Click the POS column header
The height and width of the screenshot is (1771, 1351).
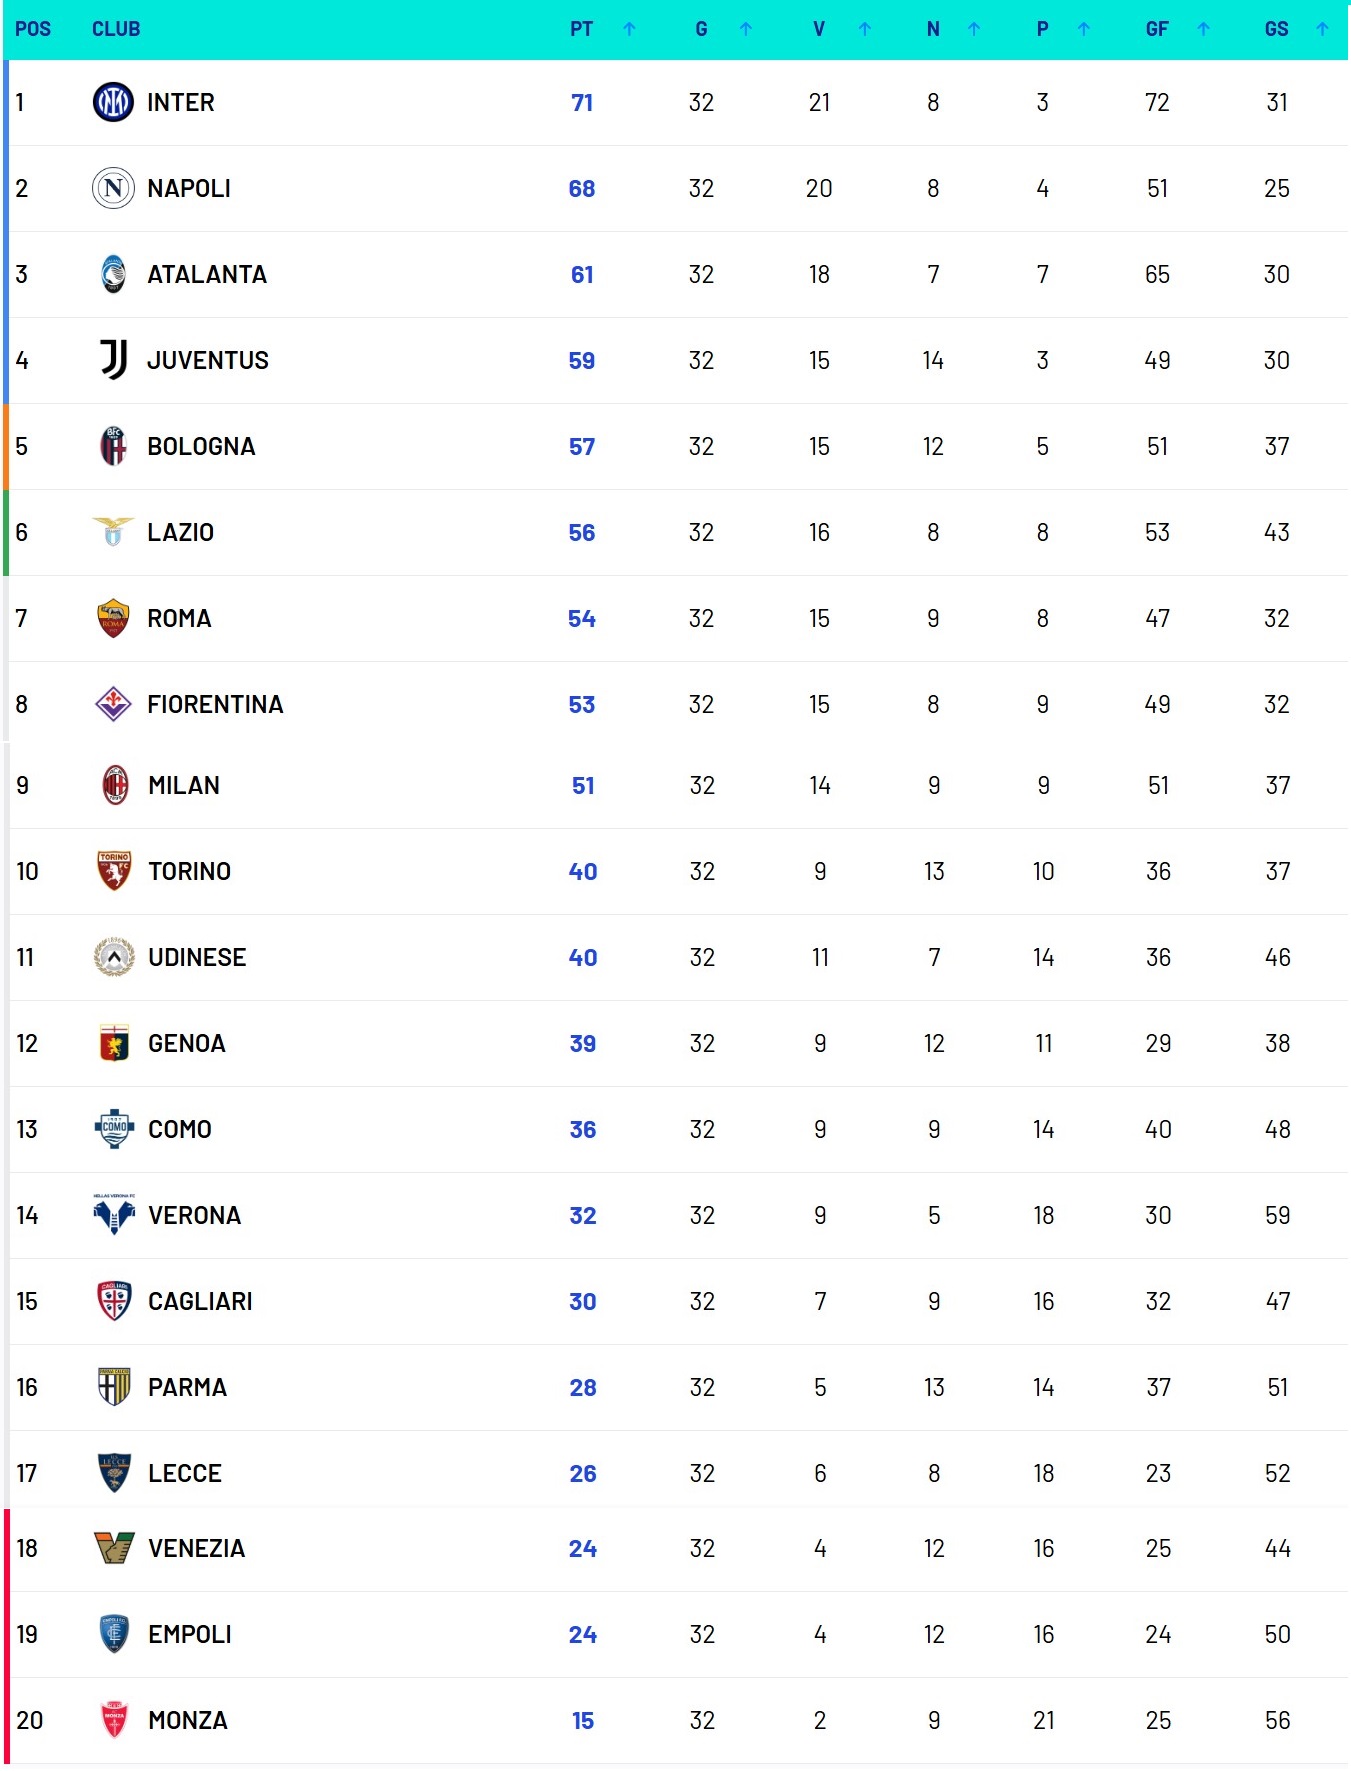33,29
